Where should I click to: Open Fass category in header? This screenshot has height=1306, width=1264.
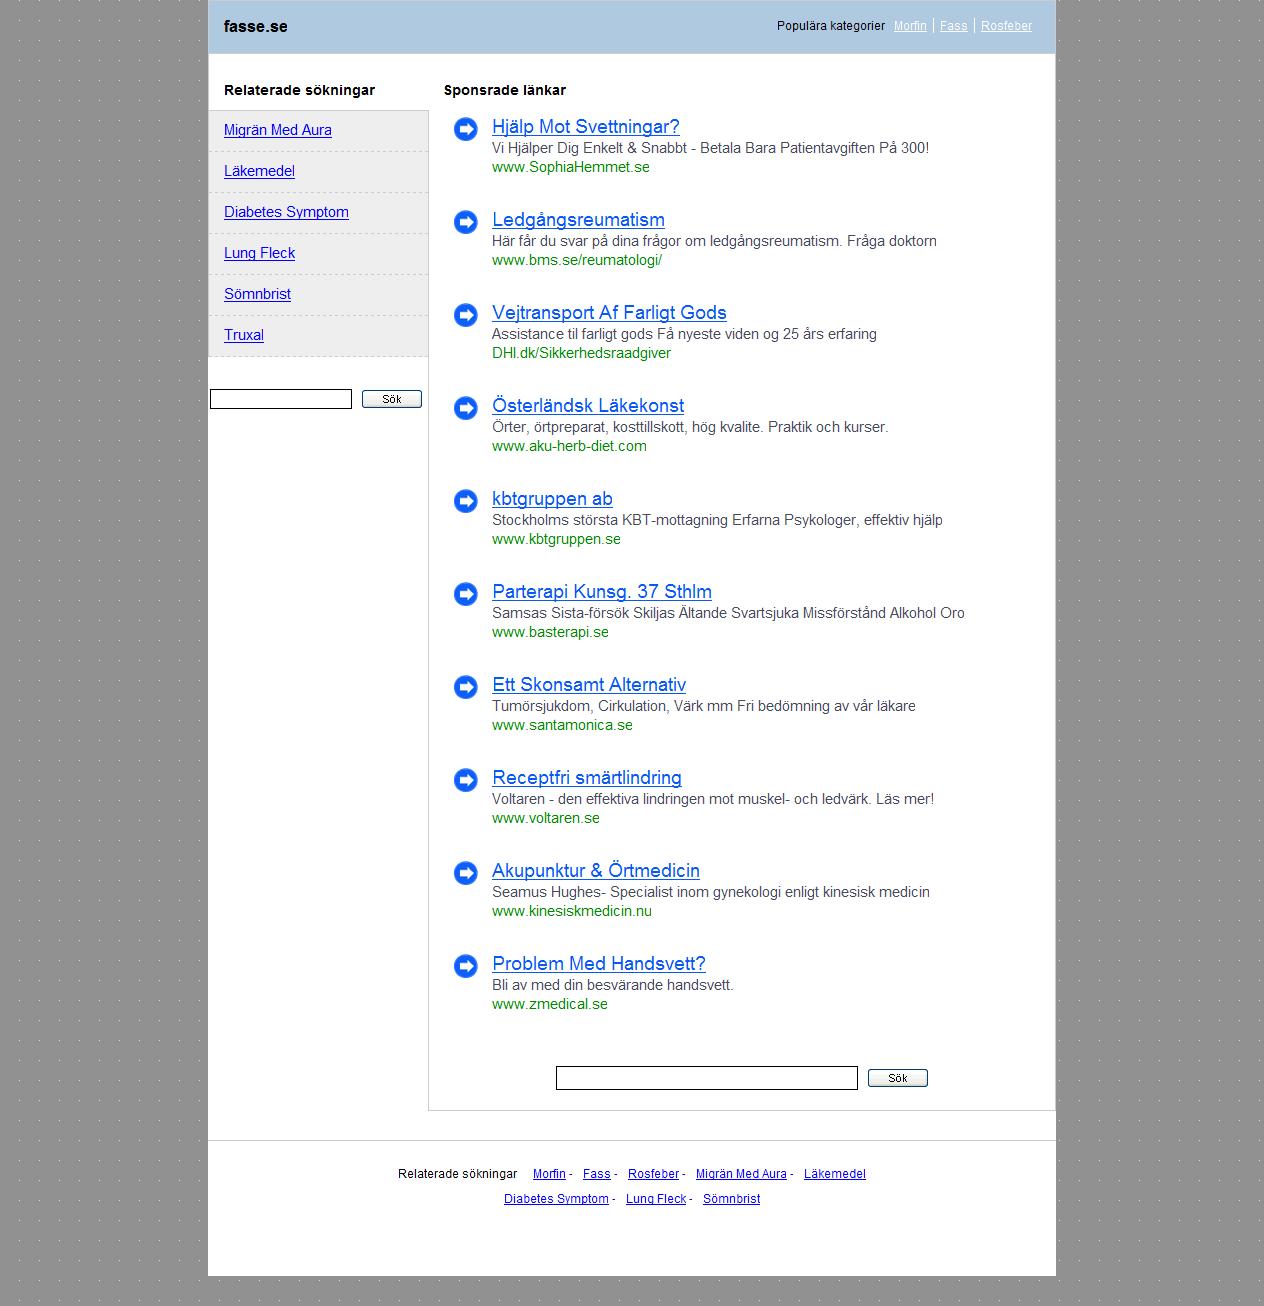click(x=953, y=26)
